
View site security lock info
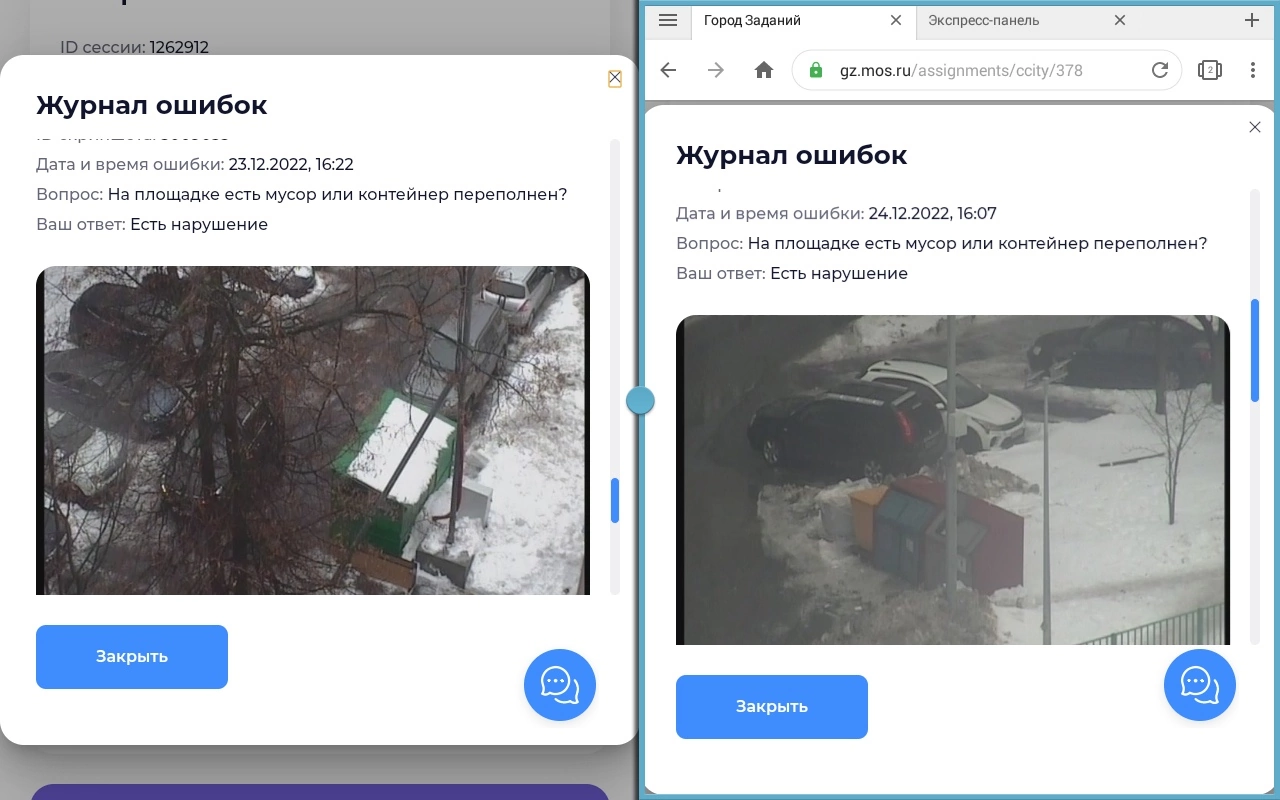pyautogui.click(x=816, y=70)
